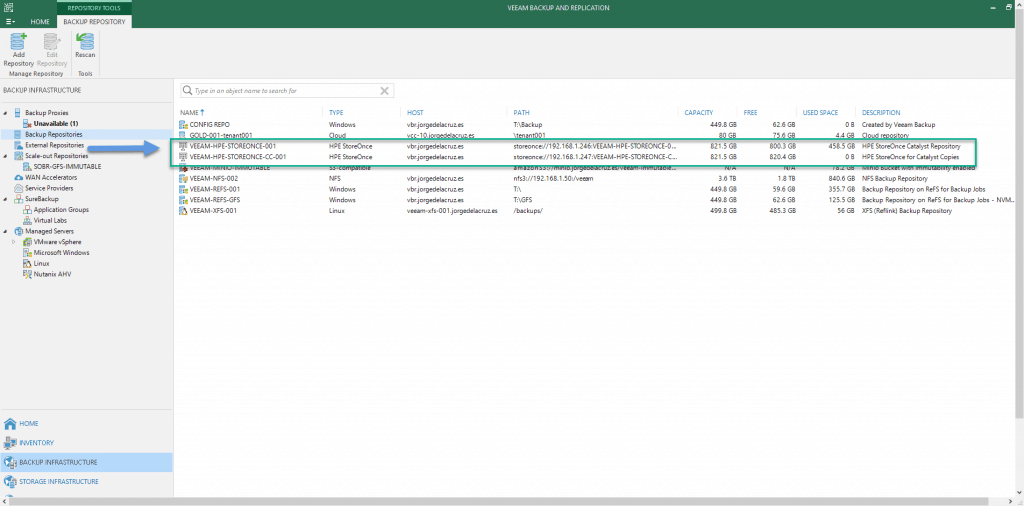Click the XFS (Reflink) Backup Repository description
This screenshot has height=506, width=1024.
(x=907, y=211)
